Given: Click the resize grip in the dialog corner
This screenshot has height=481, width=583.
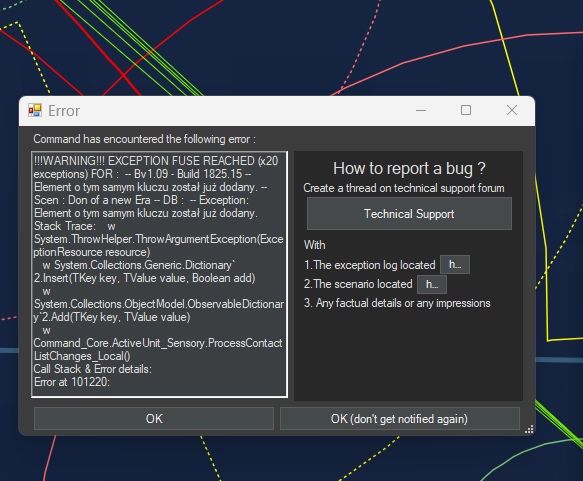Looking at the screenshot, I should click(529, 429).
